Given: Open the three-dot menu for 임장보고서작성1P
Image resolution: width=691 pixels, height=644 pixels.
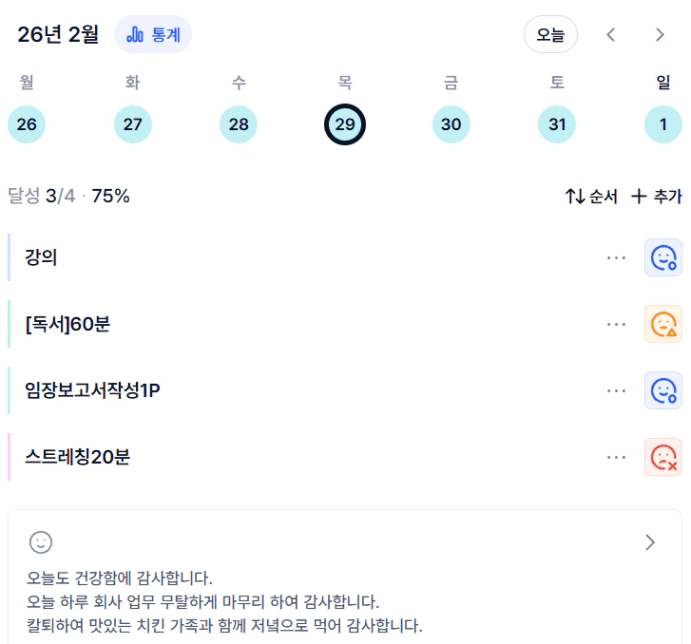Looking at the screenshot, I should 616,391.
